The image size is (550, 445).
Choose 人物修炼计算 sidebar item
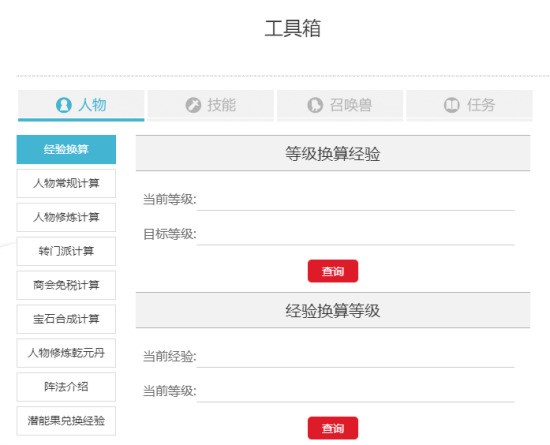click(x=66, y=217)
